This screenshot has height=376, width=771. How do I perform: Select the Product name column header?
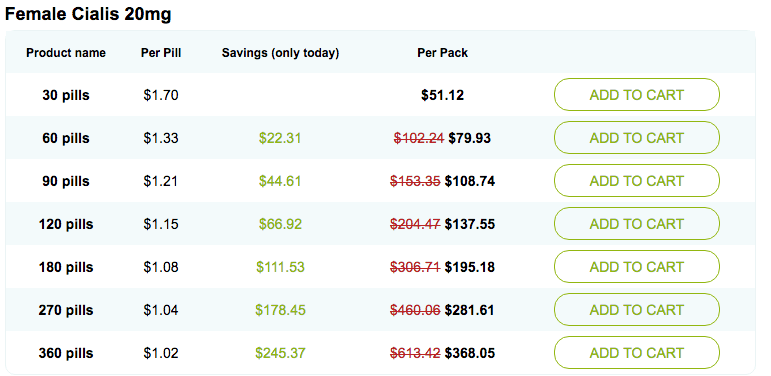[x=66, y=53]
